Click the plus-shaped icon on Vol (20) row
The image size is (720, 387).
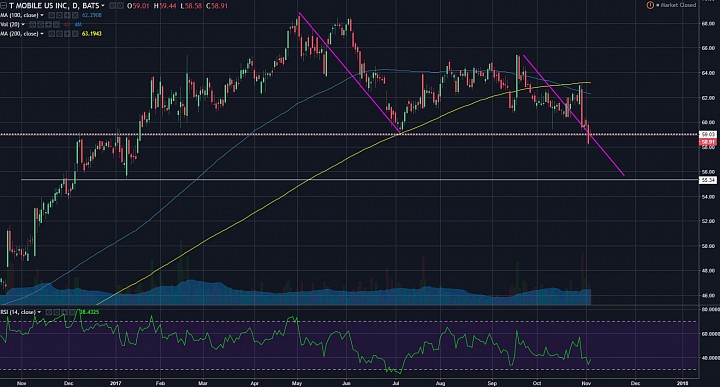[48, 24]
